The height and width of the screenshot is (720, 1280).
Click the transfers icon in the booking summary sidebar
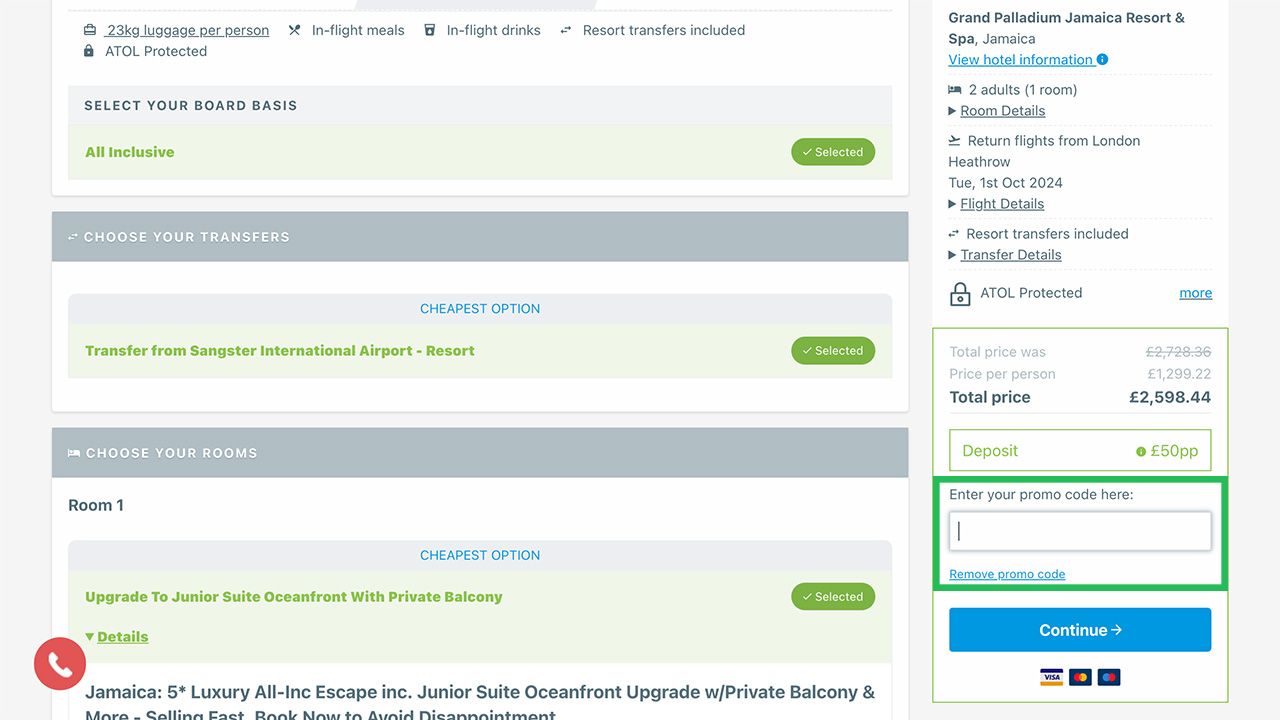click(954, 234)
